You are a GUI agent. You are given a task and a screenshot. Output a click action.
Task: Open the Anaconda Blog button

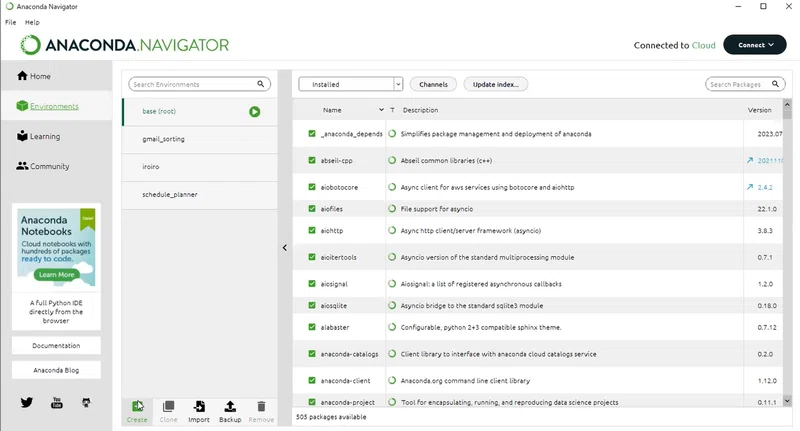click(56, 370)
